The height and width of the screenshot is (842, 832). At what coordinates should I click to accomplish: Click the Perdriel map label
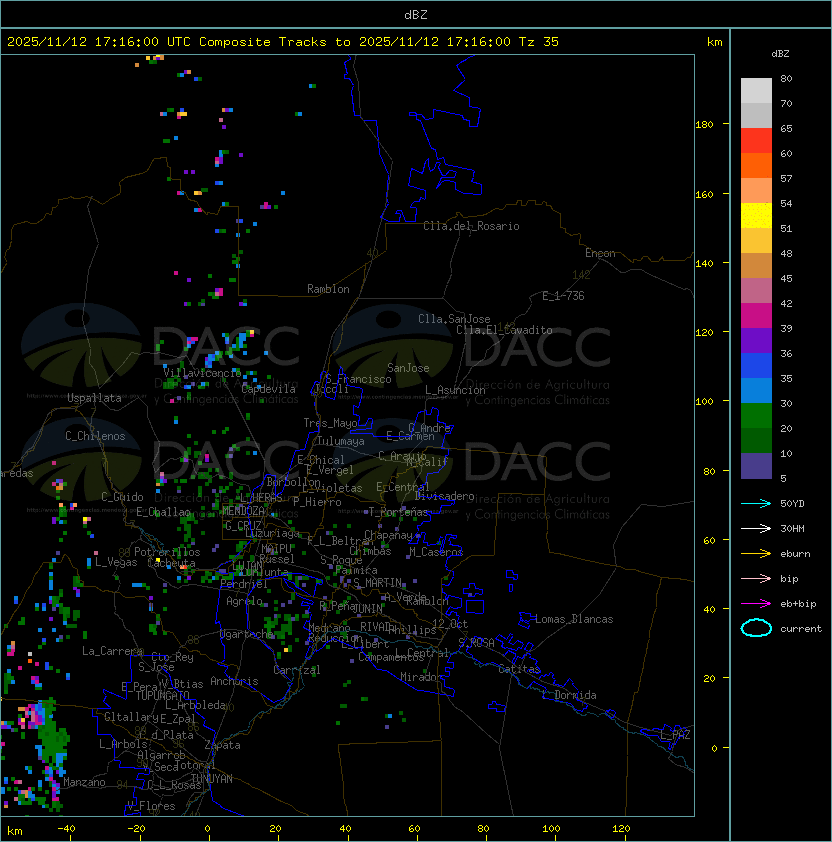pyautogui.click(x=243, y=584)
